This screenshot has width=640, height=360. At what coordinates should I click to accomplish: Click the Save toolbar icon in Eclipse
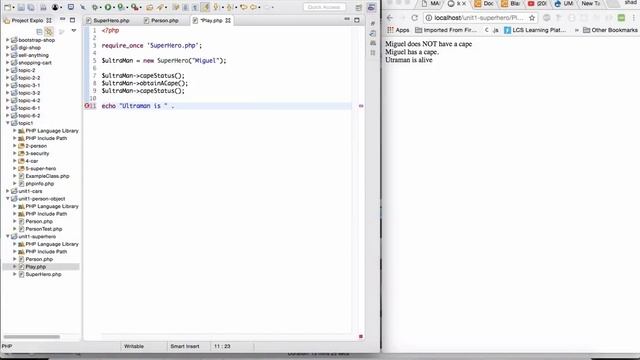22,7
